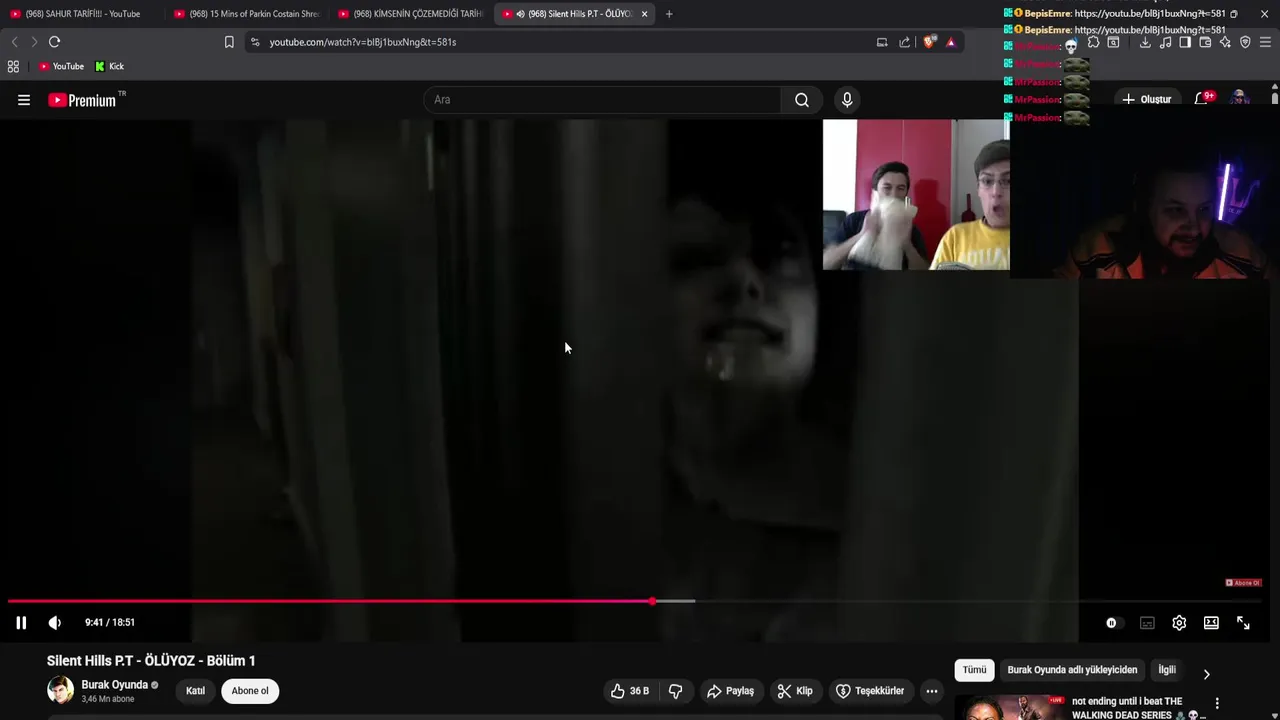Pause the YouTube video
The height and width of the screenshot is (720, 1280).
click(x=20, y=622)
